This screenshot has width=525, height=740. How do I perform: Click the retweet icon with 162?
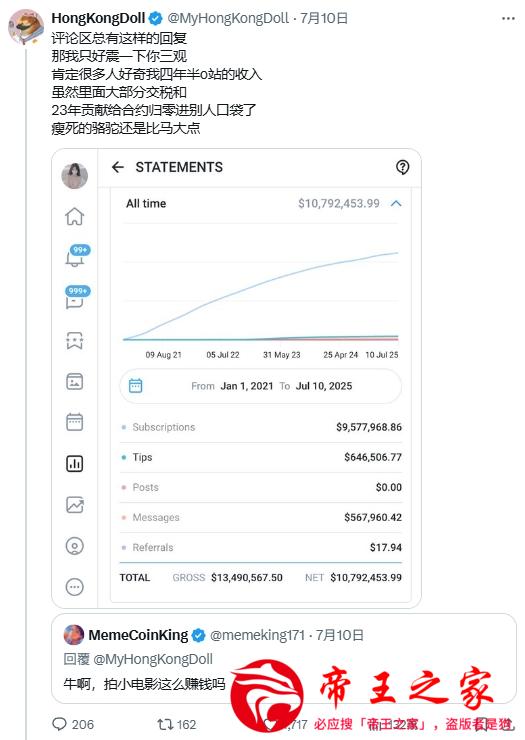pos(165,724)
